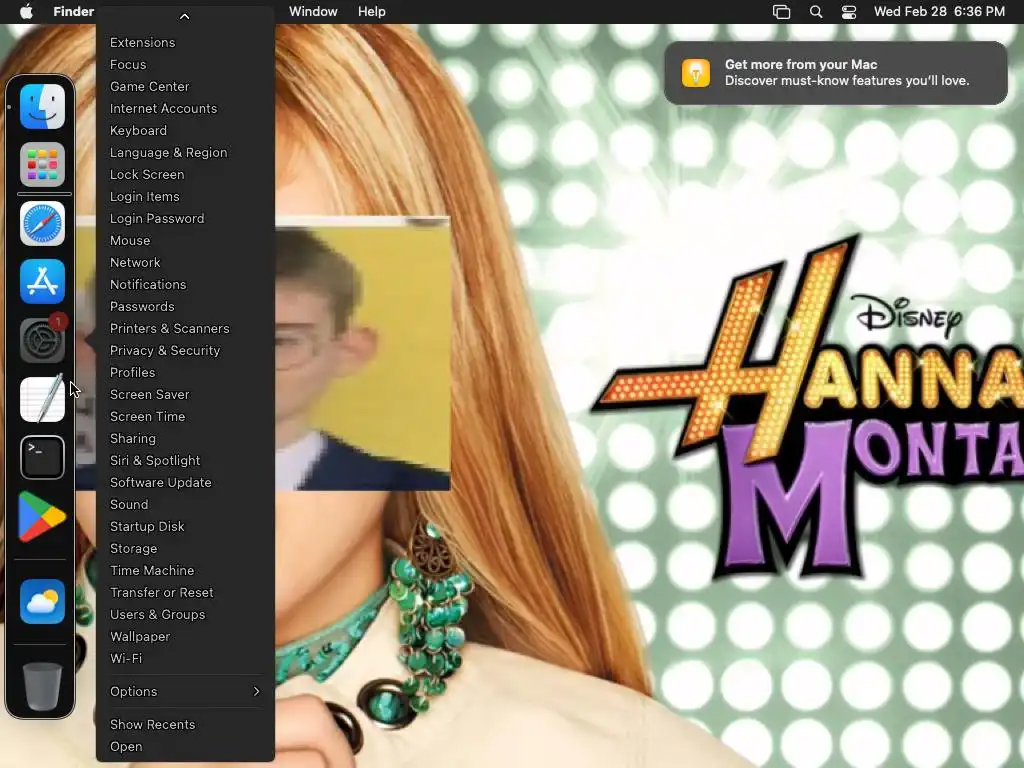Image resolution: width=1024 pixels, height=768 pixels.
Task: Open the Weather app in the Dock
Action: coord(42,601)
